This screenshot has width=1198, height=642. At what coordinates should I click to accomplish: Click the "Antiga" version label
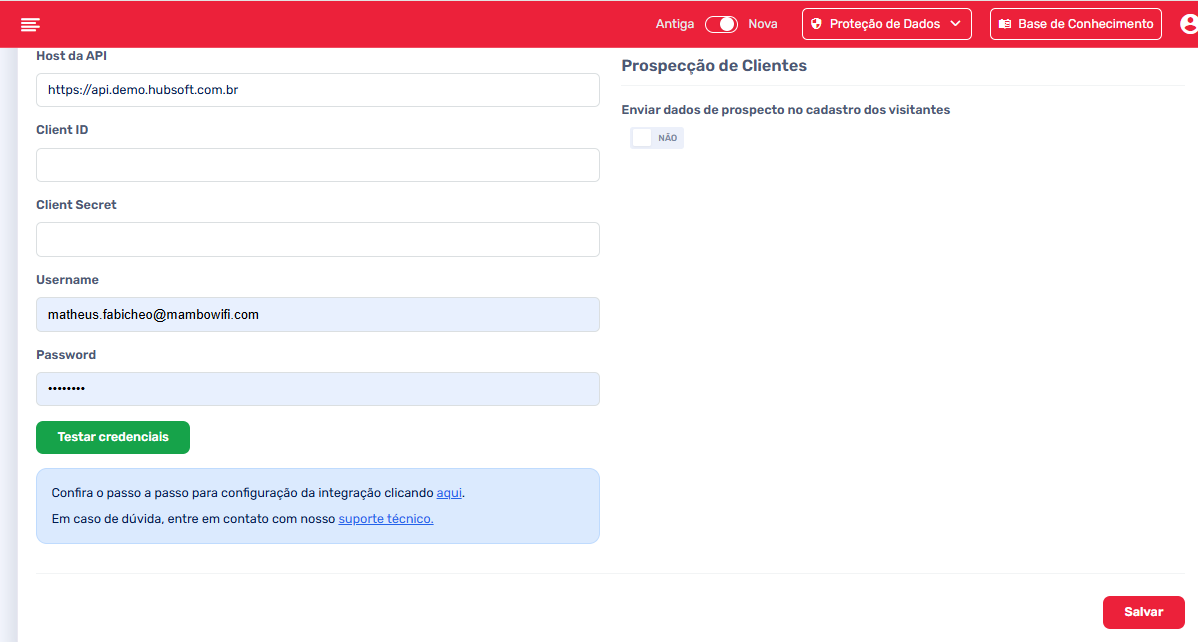pos(676,24)
